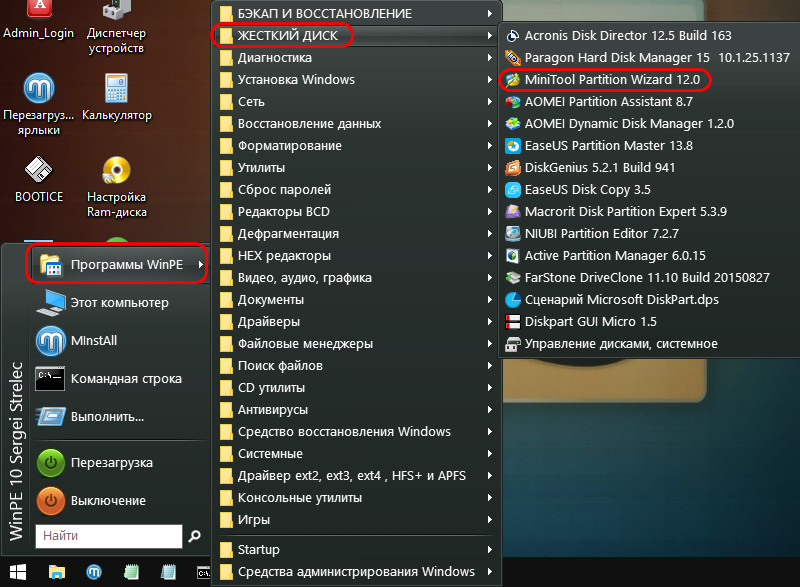
Task: Click AOMEI Partition Assistant 8.7 icon
Action: pyautogui.click(x=512, y=101)
